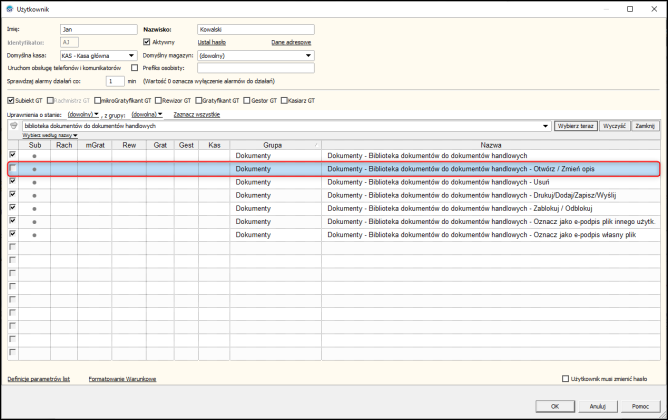Screen dimensions: 668x420
Task: Expand the 'Uprawnienia o stanie' (dowolny) dropdown
Action: coord(83,114)
